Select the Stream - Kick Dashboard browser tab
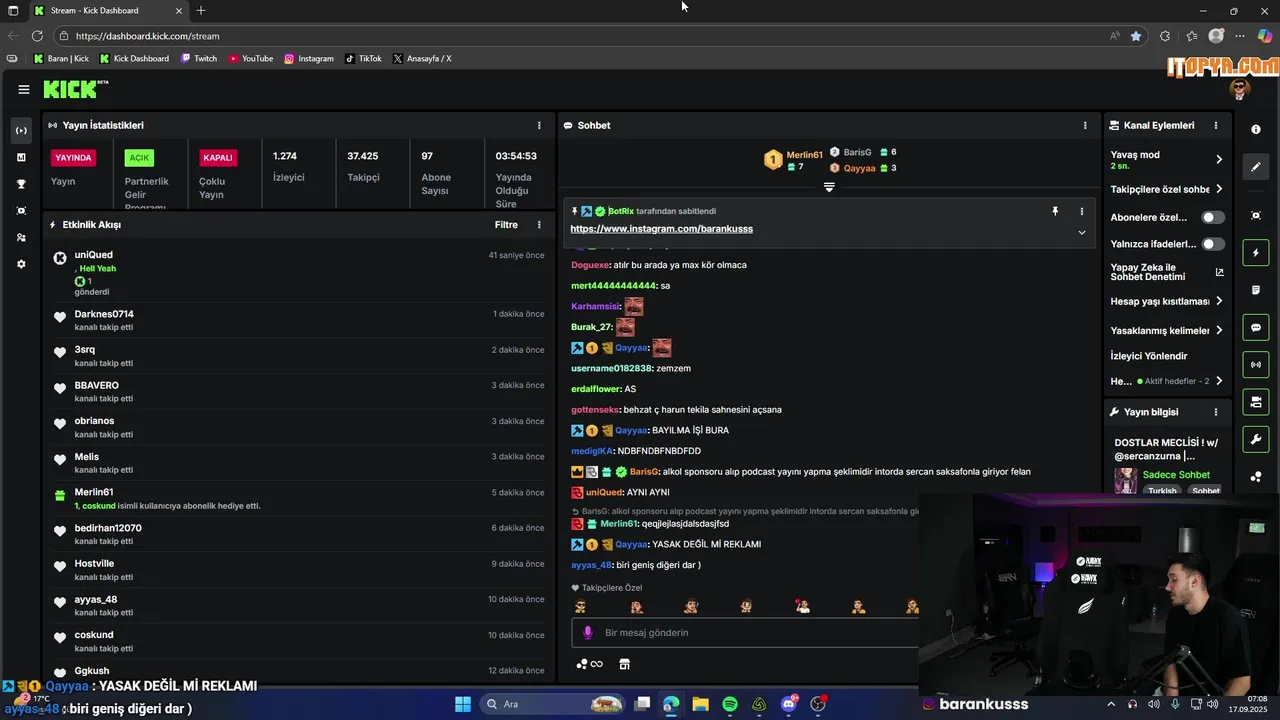This screenshot has width=1280, height=720. click(110, 11)
